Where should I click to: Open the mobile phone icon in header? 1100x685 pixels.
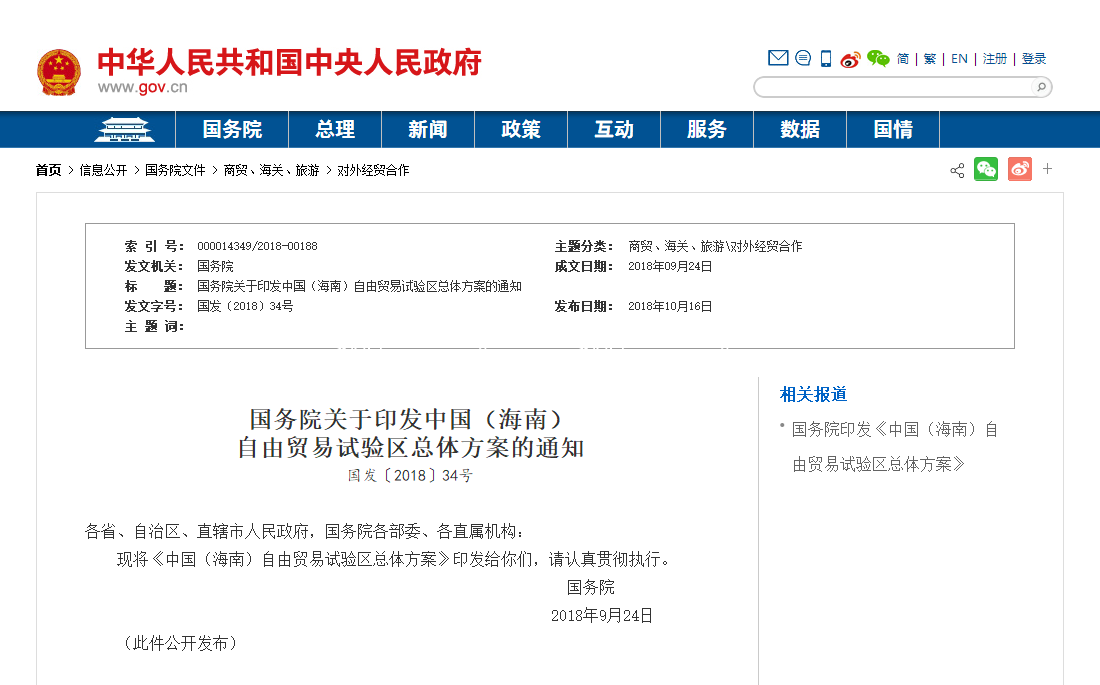826,59
